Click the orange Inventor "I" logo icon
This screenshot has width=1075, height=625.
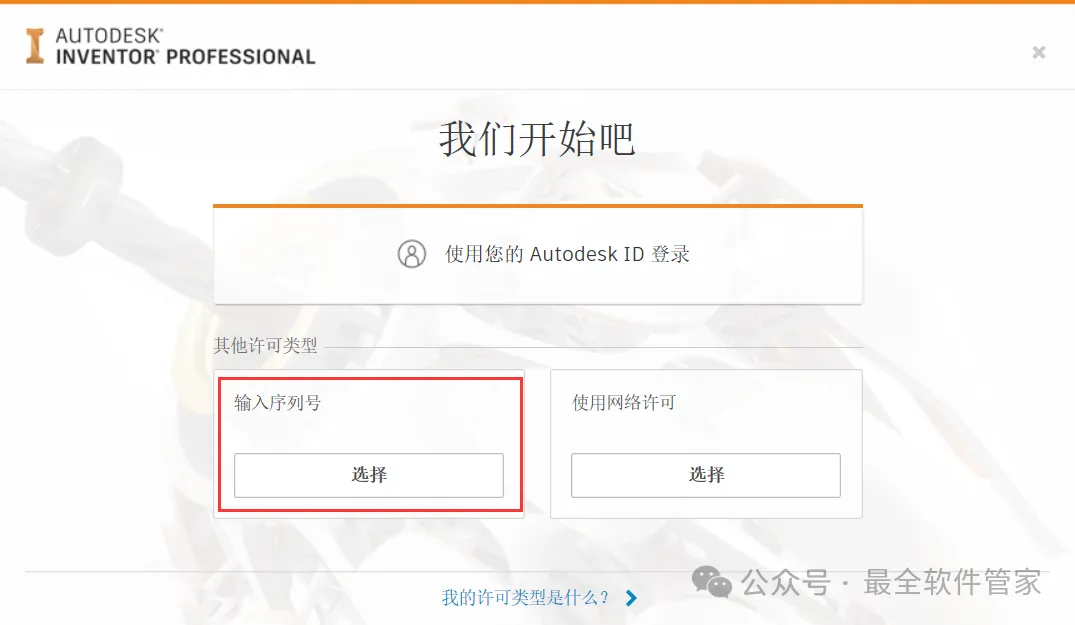pos(35,46)
